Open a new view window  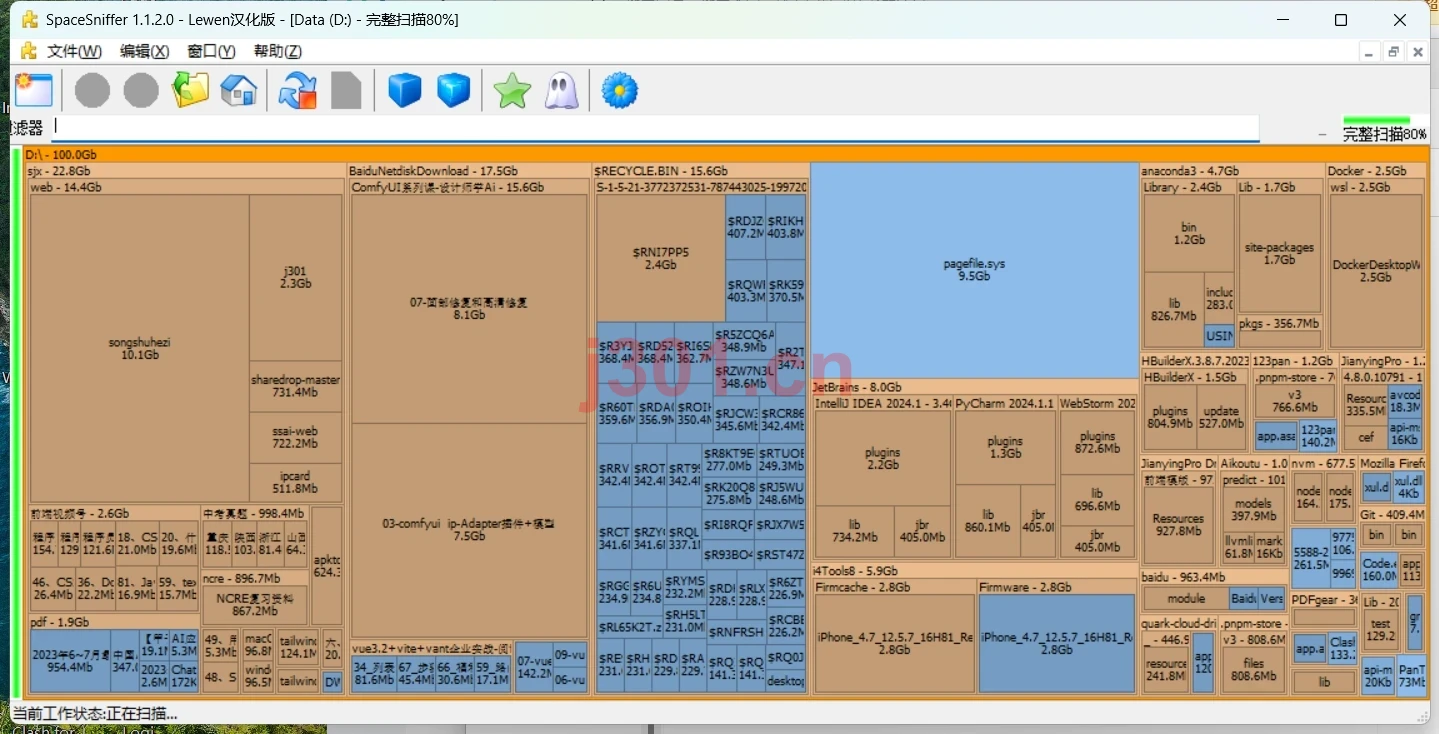point(33,91)
